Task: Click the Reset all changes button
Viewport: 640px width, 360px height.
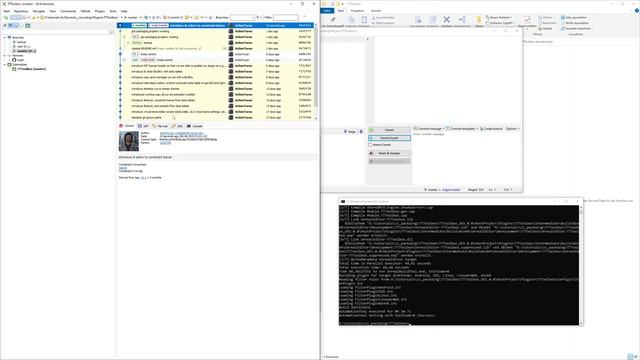Action: pos(389,153)
